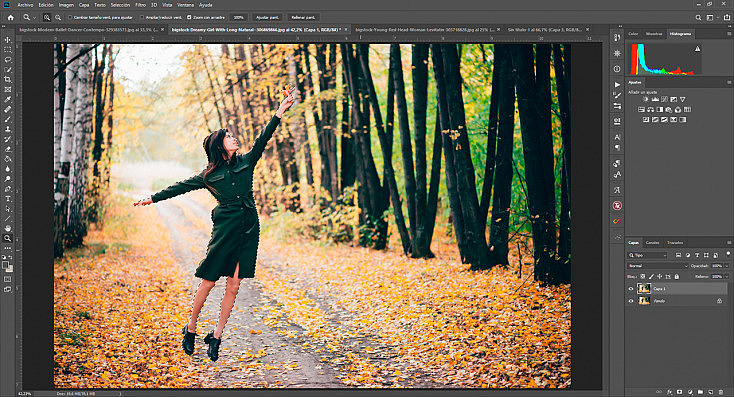Open the Ajustes panel menu

pos(728,82)
